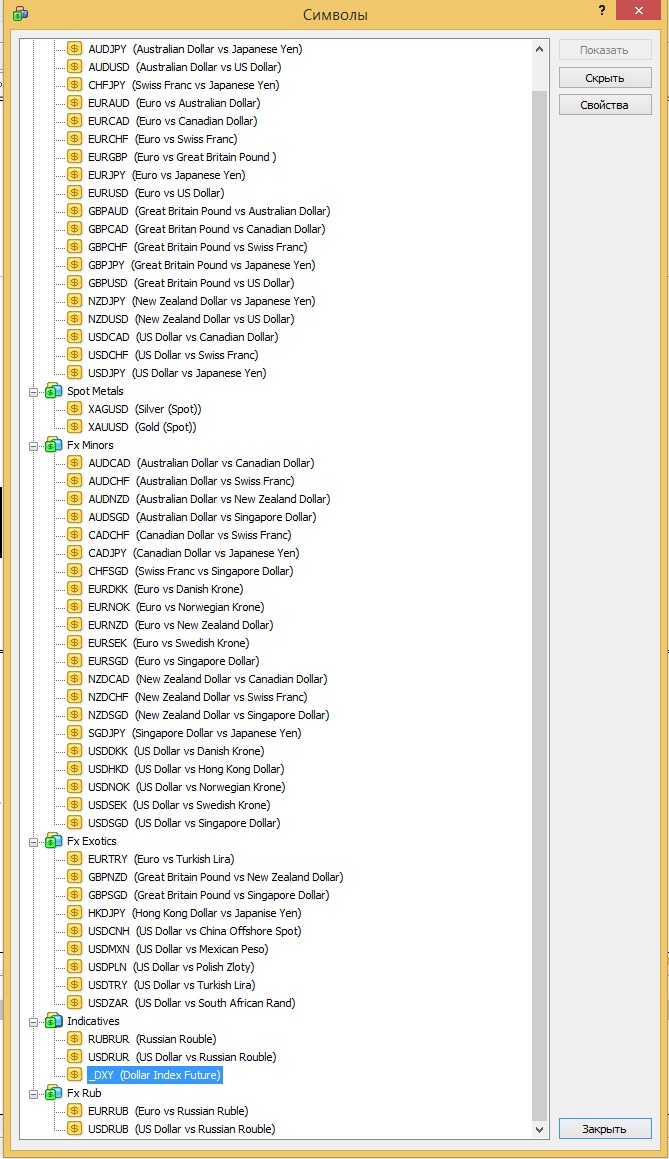Select GBPNZD in Fx Exotics
The width and height of the screenshot is (669, 1159).
(215, 877)
